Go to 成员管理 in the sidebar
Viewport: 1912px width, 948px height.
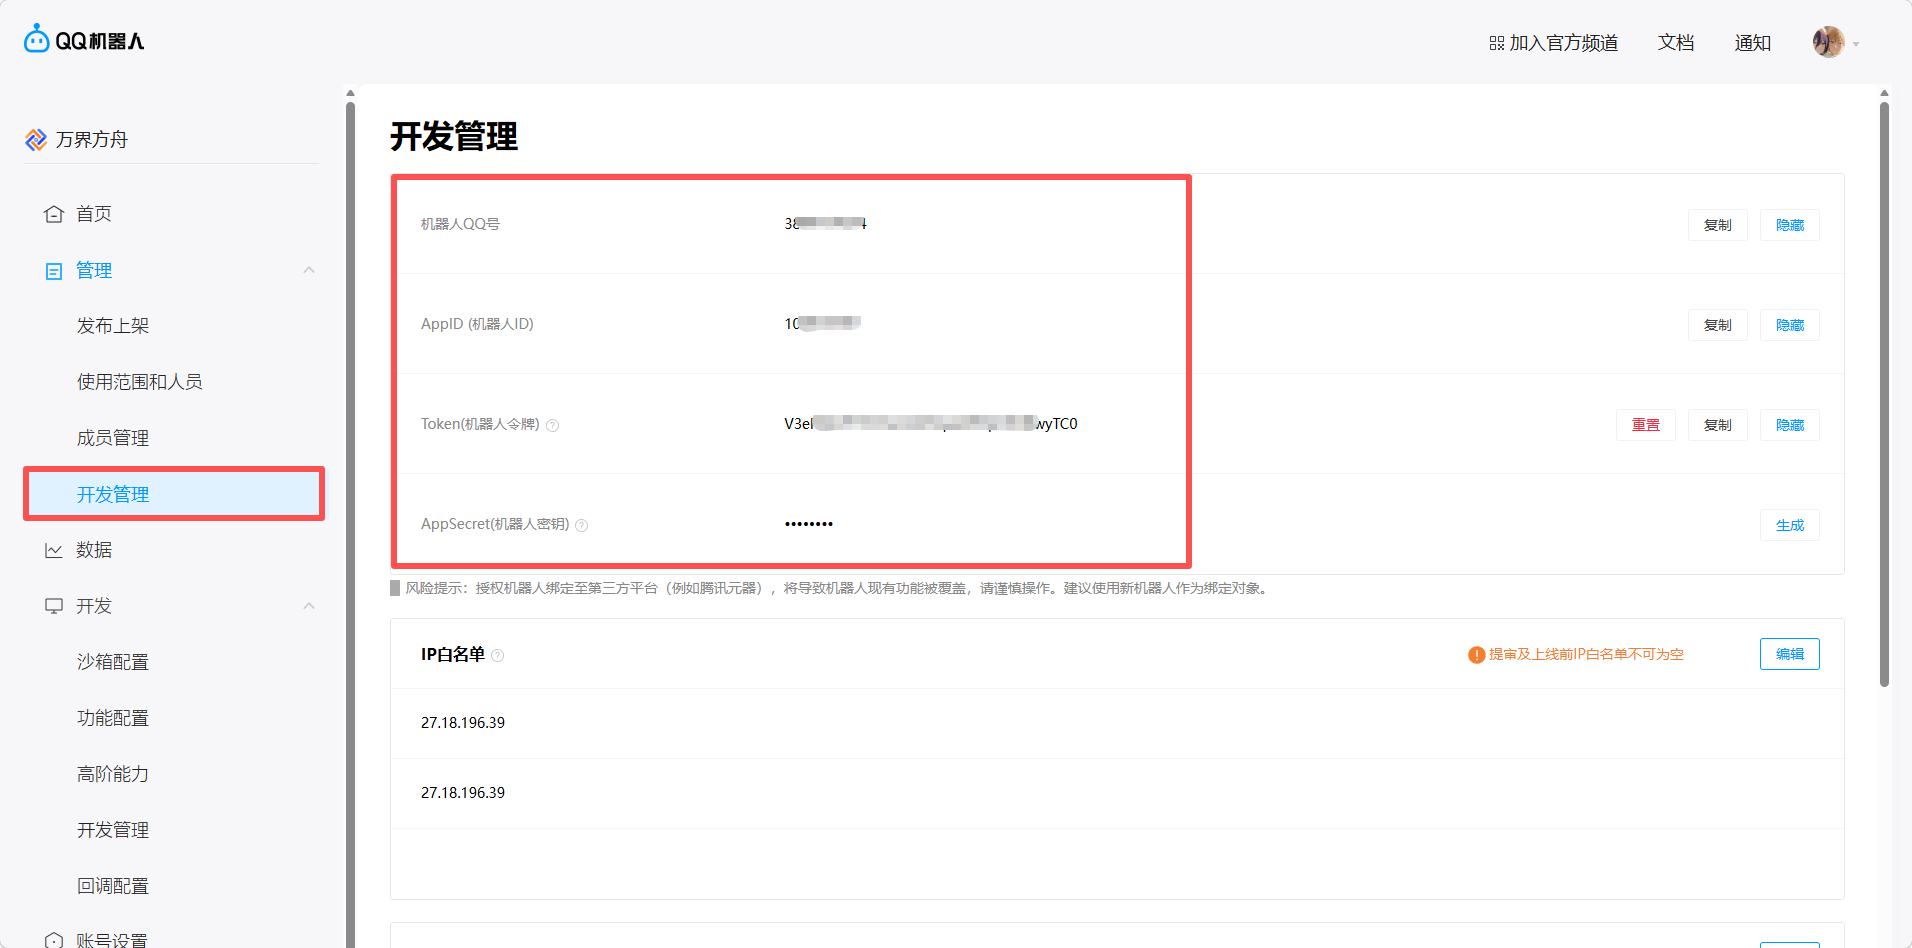pyautogui.click(x=113, y=438)
